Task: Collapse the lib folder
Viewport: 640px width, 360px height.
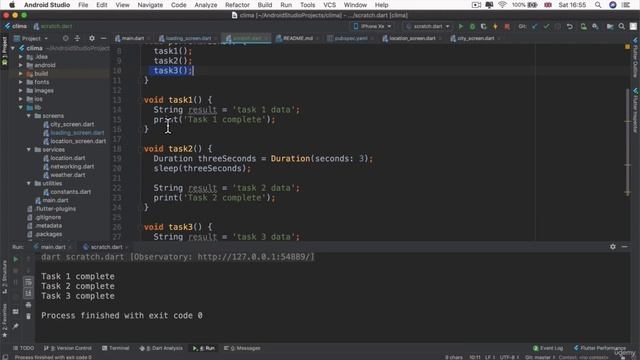Action: [21, 108]
